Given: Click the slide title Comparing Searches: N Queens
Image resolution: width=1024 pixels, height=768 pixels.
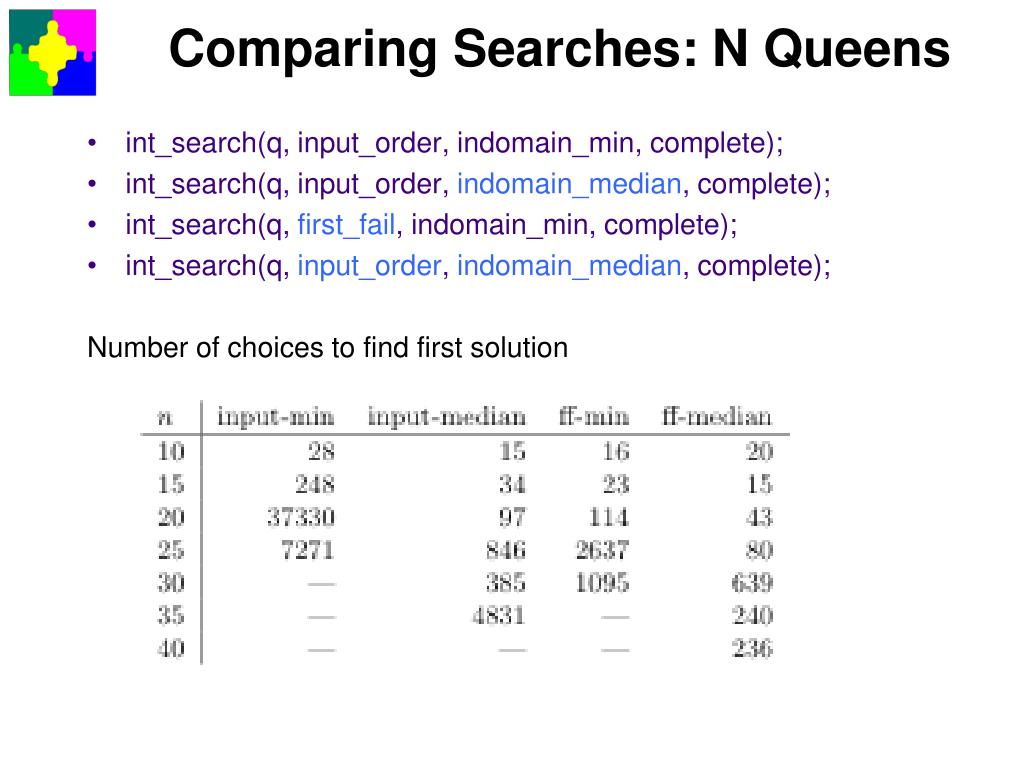Looking at the screenshot, I should pos(559,49).
